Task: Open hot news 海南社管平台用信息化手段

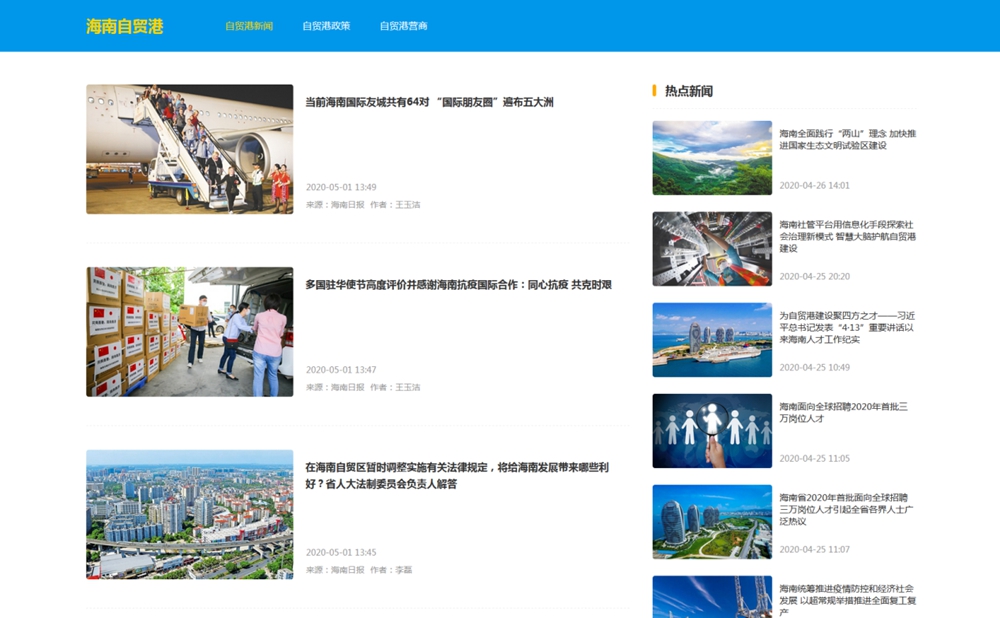Action: pos(848,236)
